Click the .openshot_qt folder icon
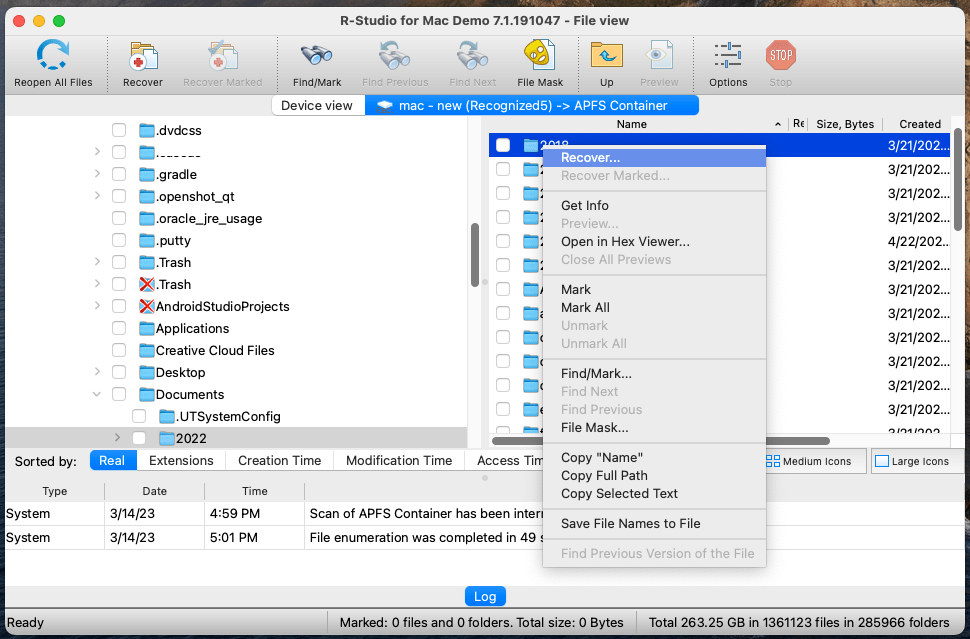The height and width of the screenshot is (639, 970). coord(147,197)
